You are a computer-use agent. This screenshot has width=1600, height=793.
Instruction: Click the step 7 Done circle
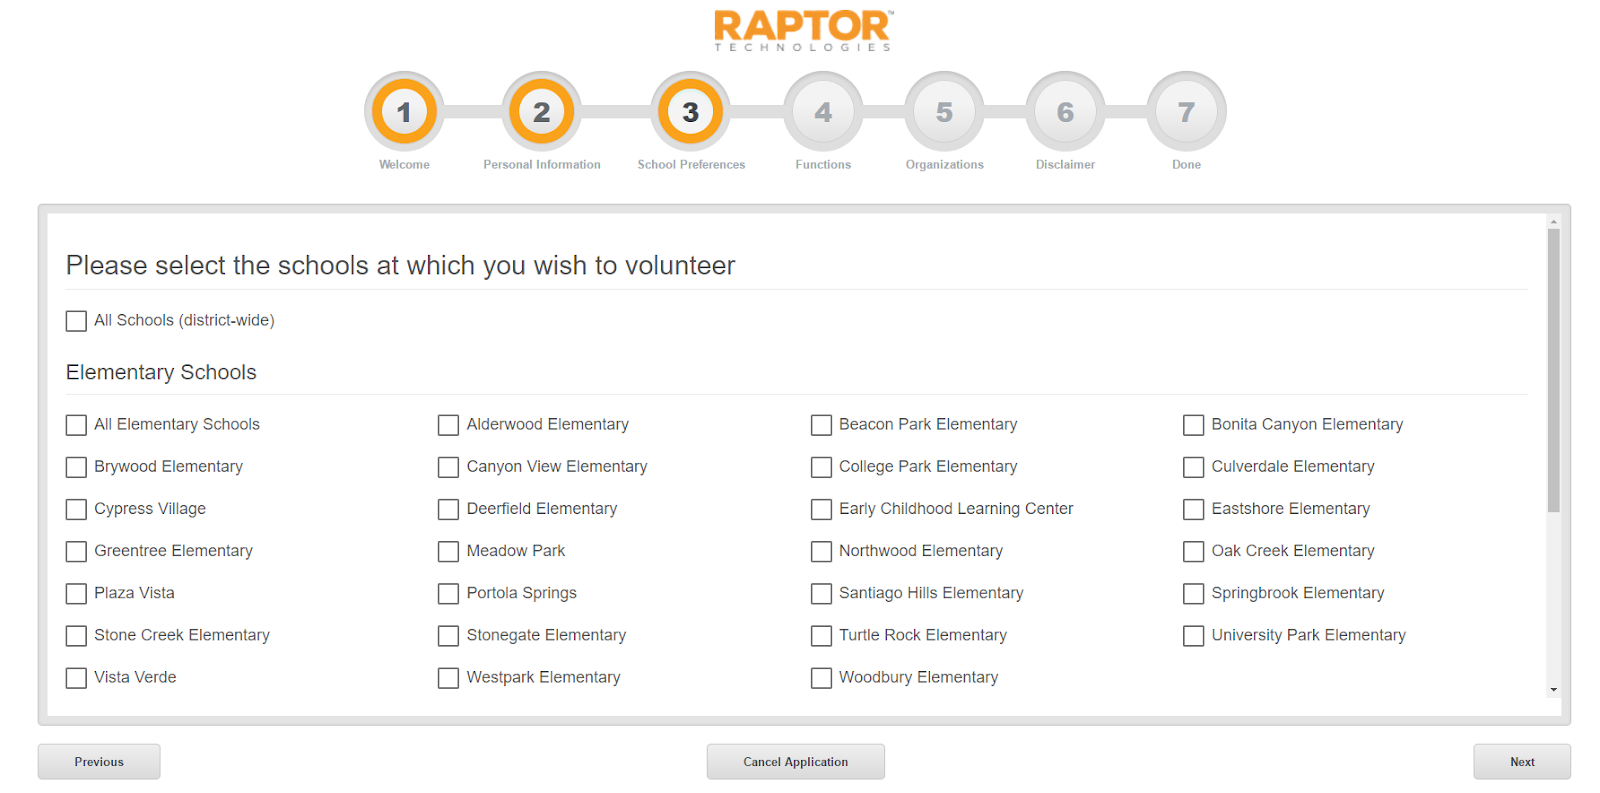click(x=1186, y=112)
